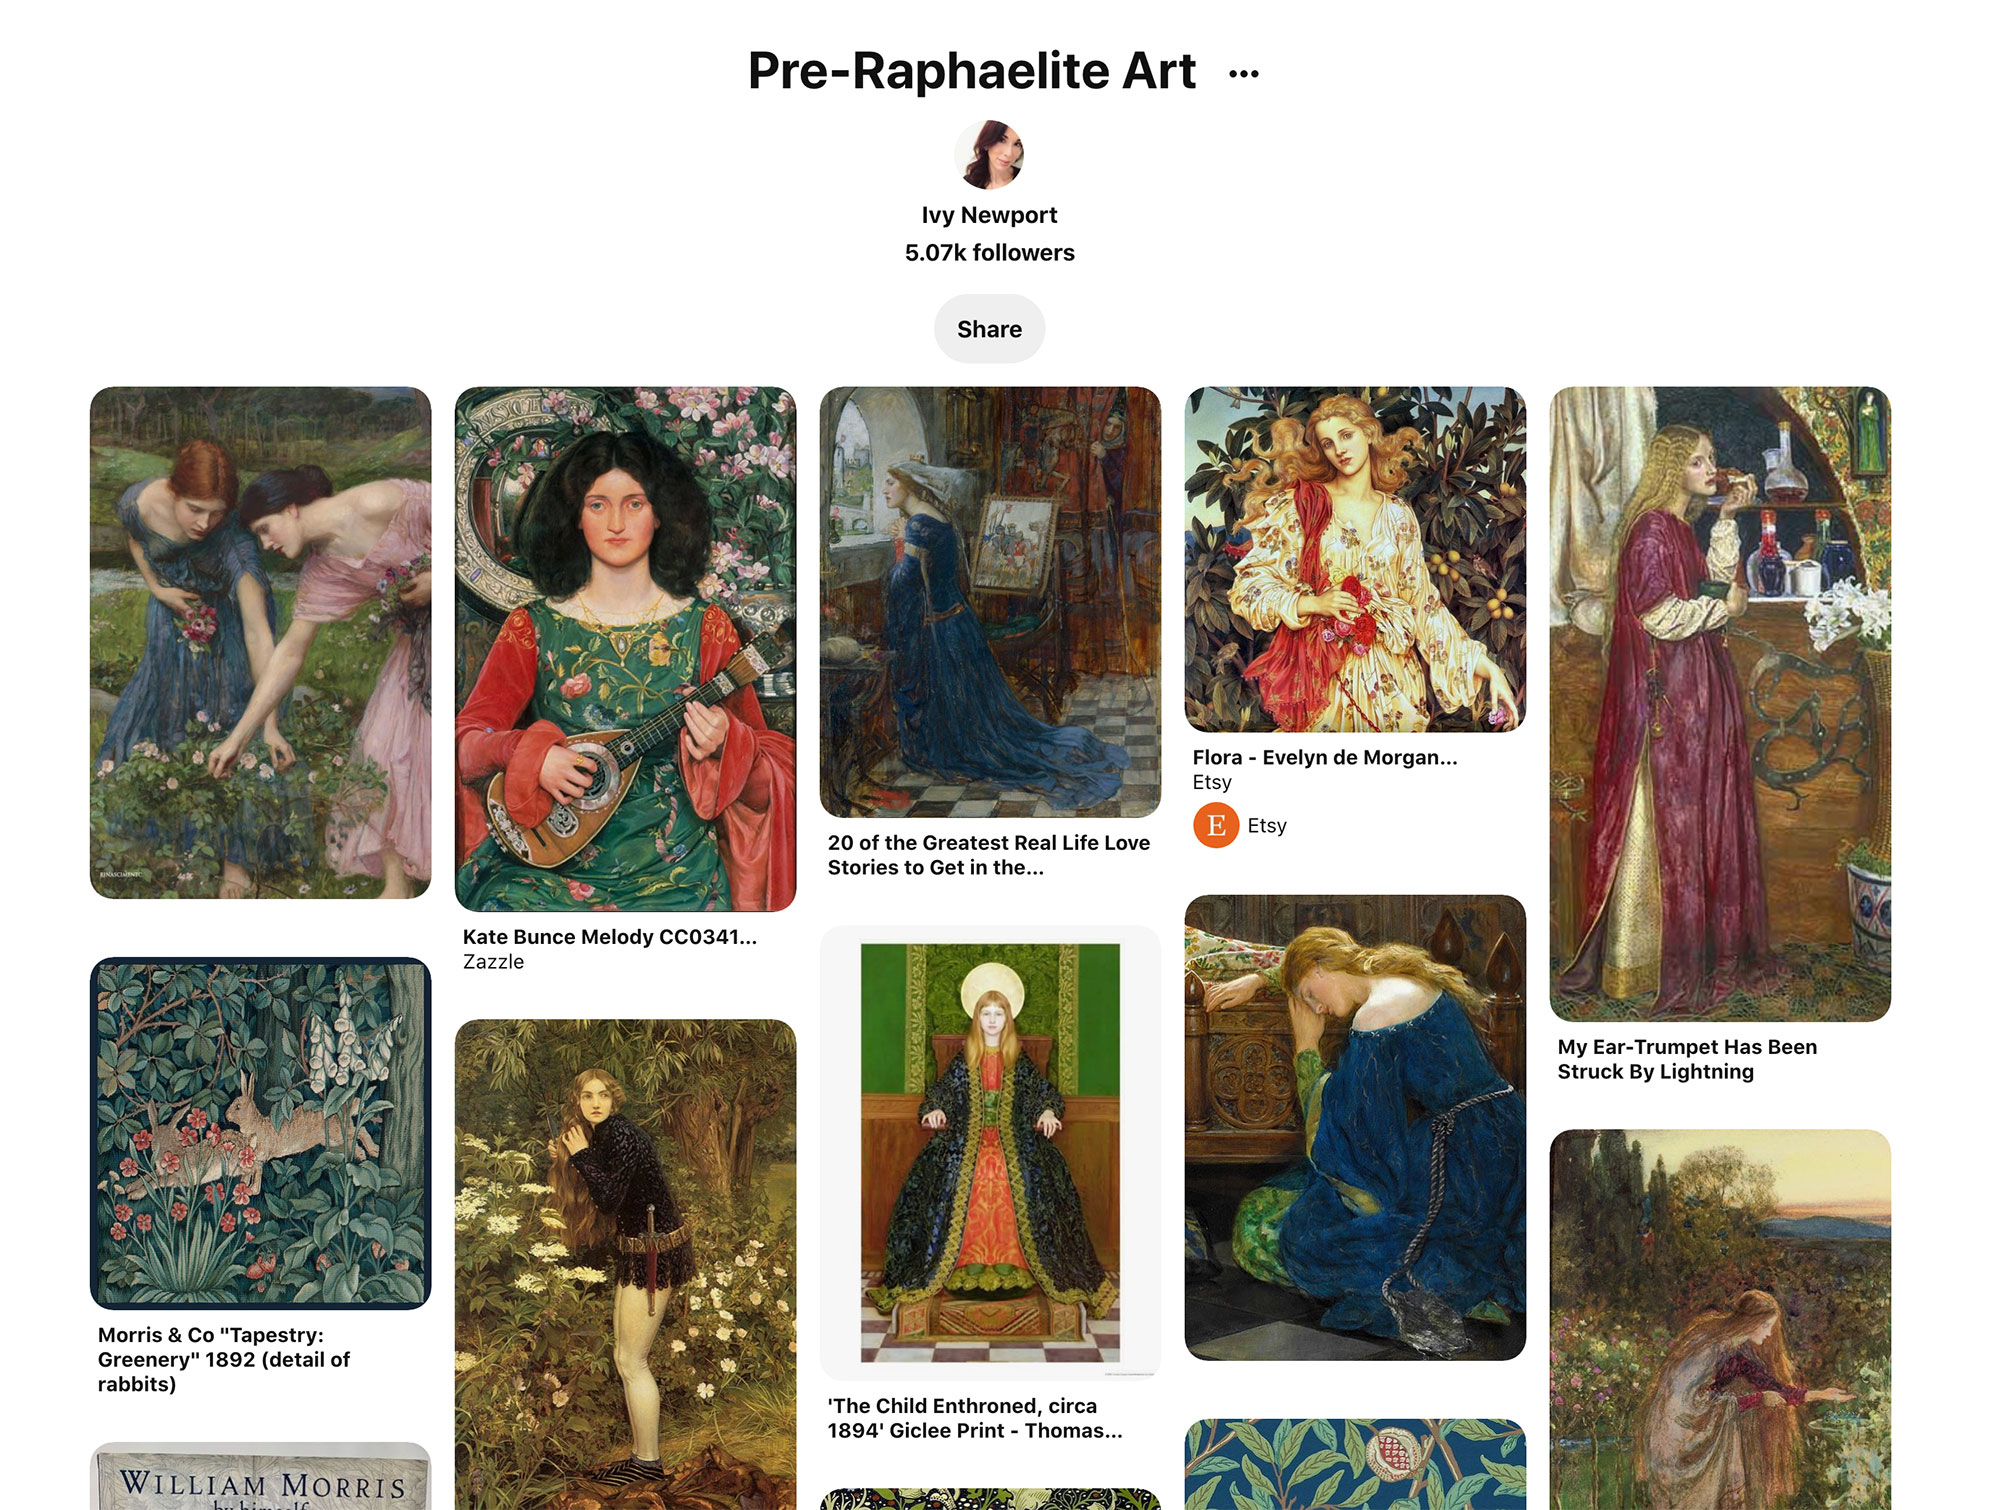Open Ivy Newport profile name link
The height and width of the screenshot is (1510, 2000).
coord(989,215)
